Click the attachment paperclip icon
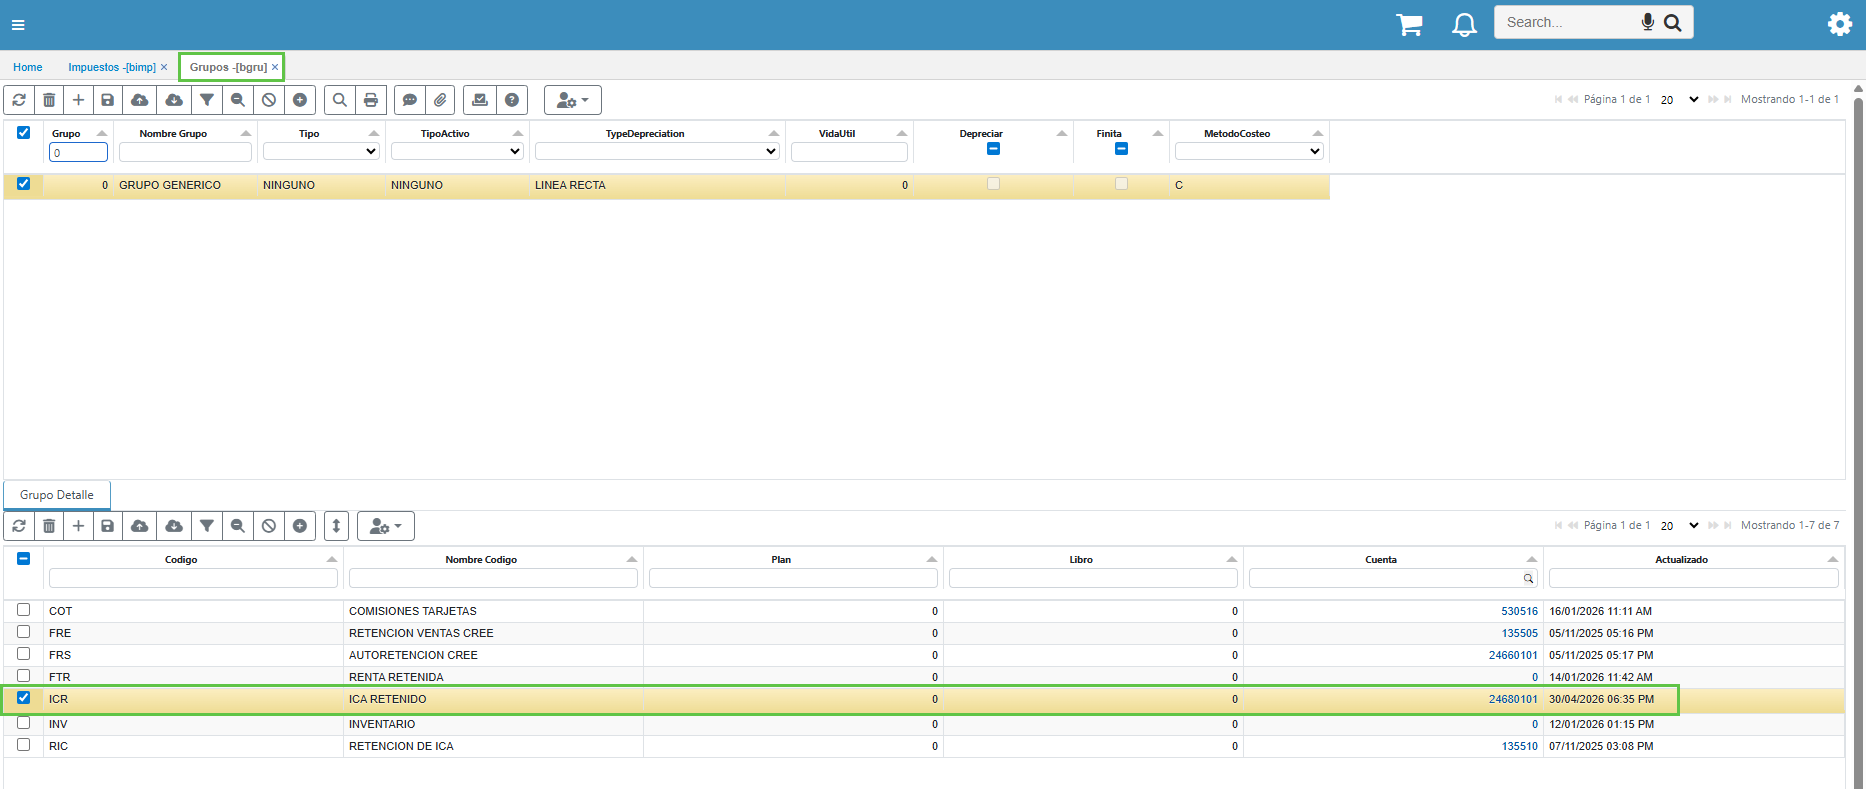The image size is (1866, 789). [440, 100]
